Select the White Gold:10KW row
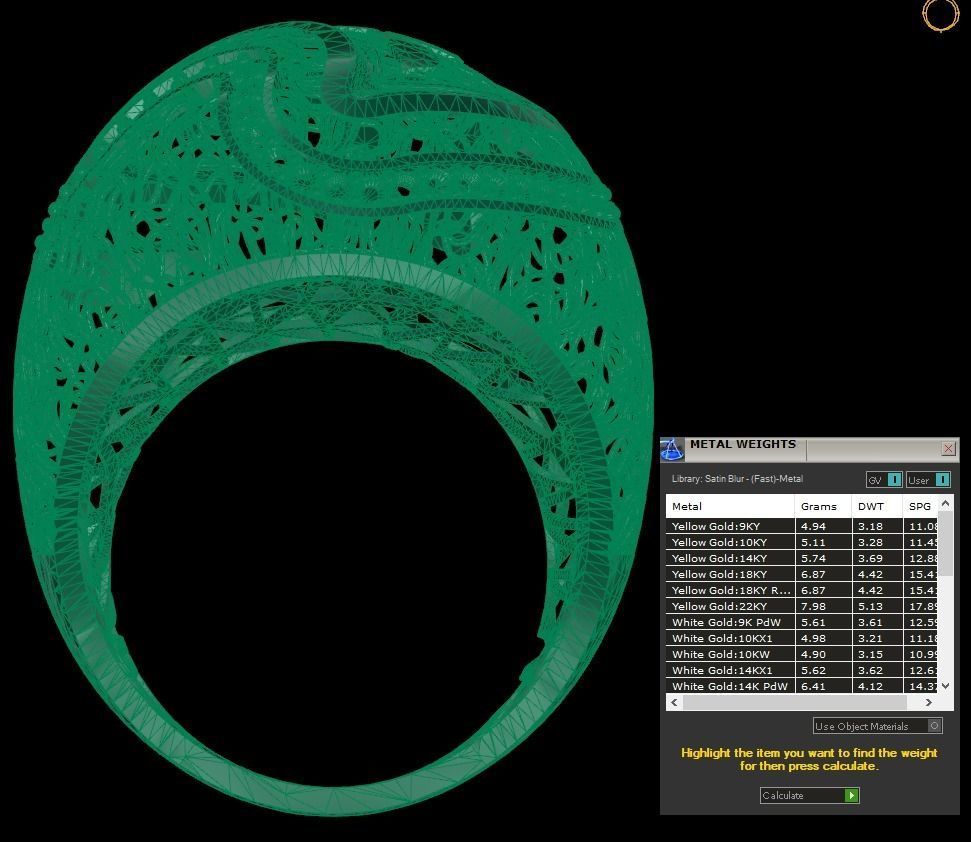Viewport: 971px width, 842px height. 802,654
